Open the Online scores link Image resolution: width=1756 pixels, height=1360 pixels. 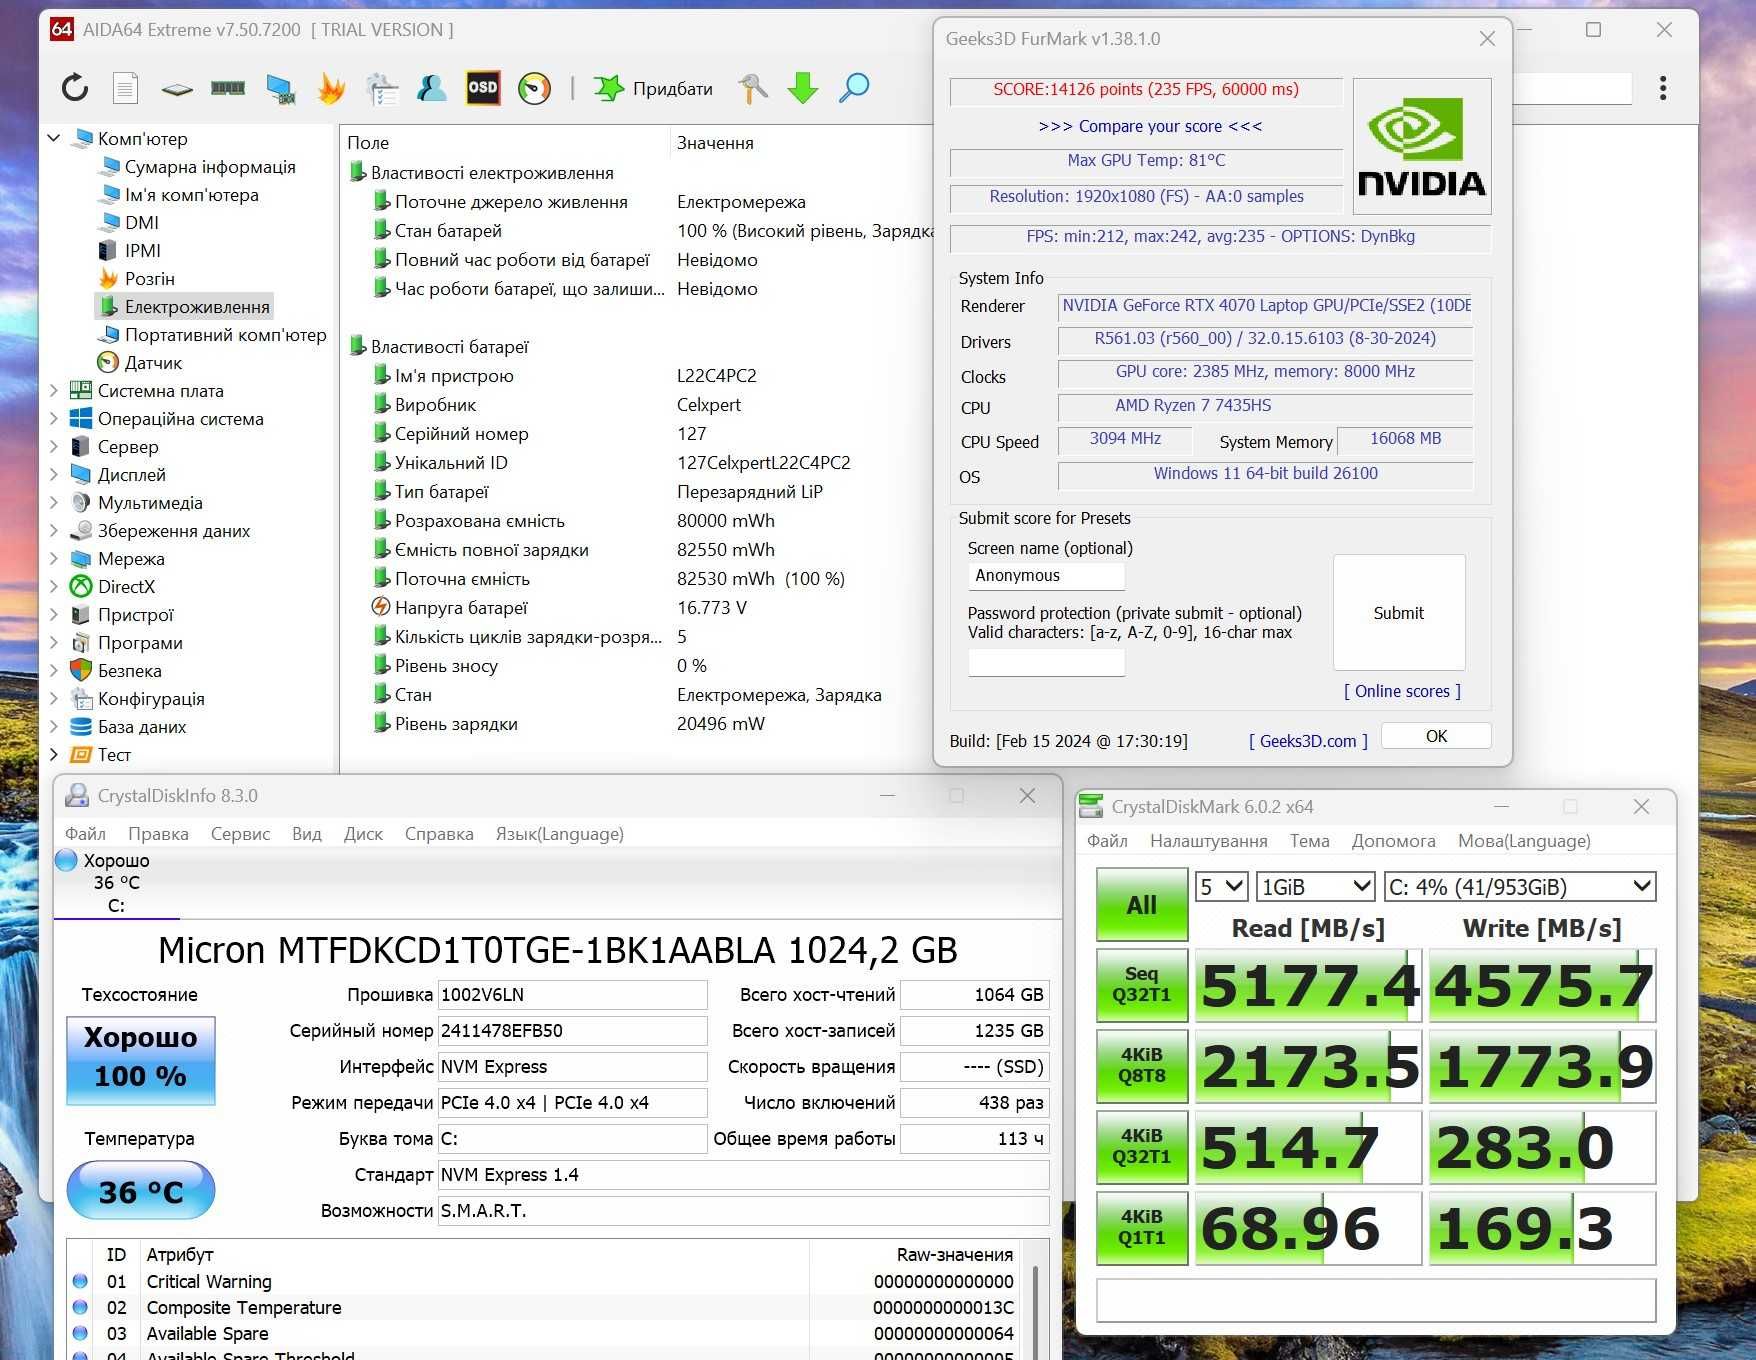(1402, 691)
